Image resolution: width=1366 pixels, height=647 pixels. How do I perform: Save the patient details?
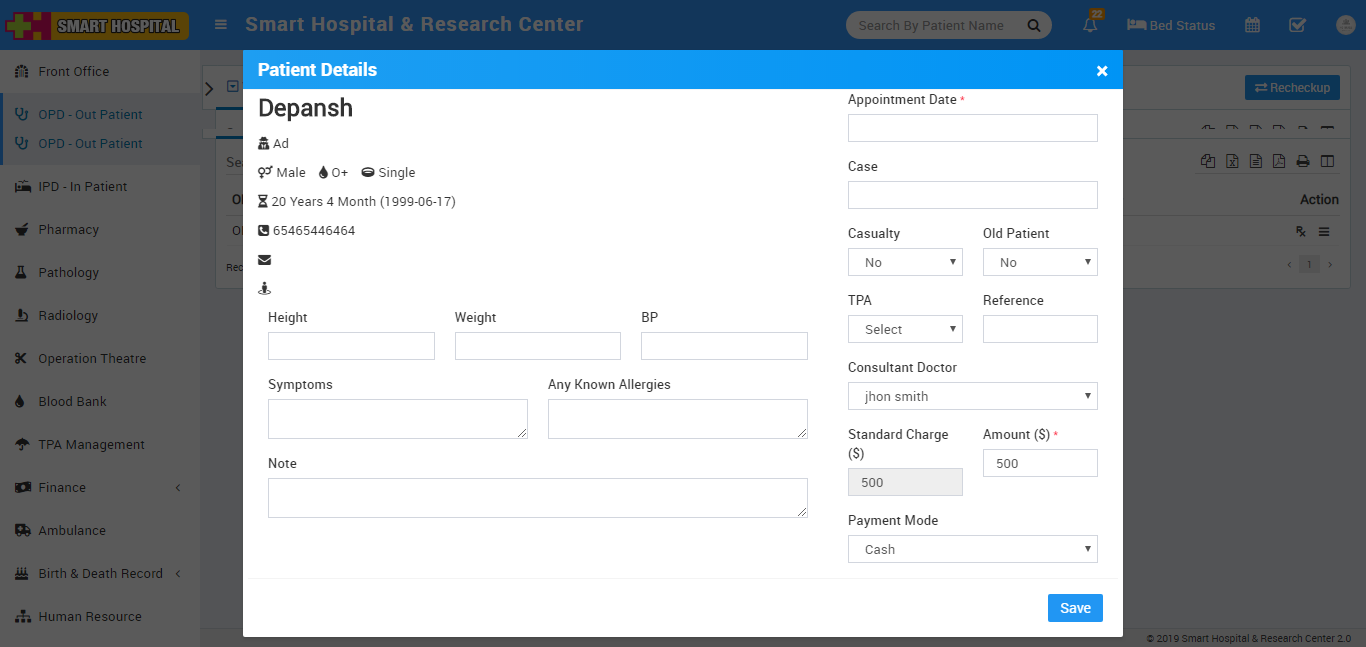[x=1075, y=608]
